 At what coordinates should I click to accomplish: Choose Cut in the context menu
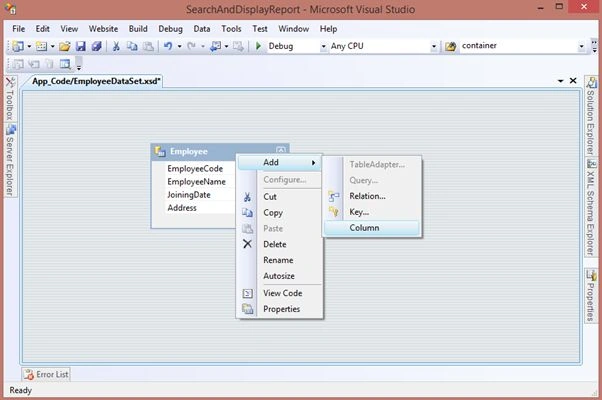click(x=279, y=197)
